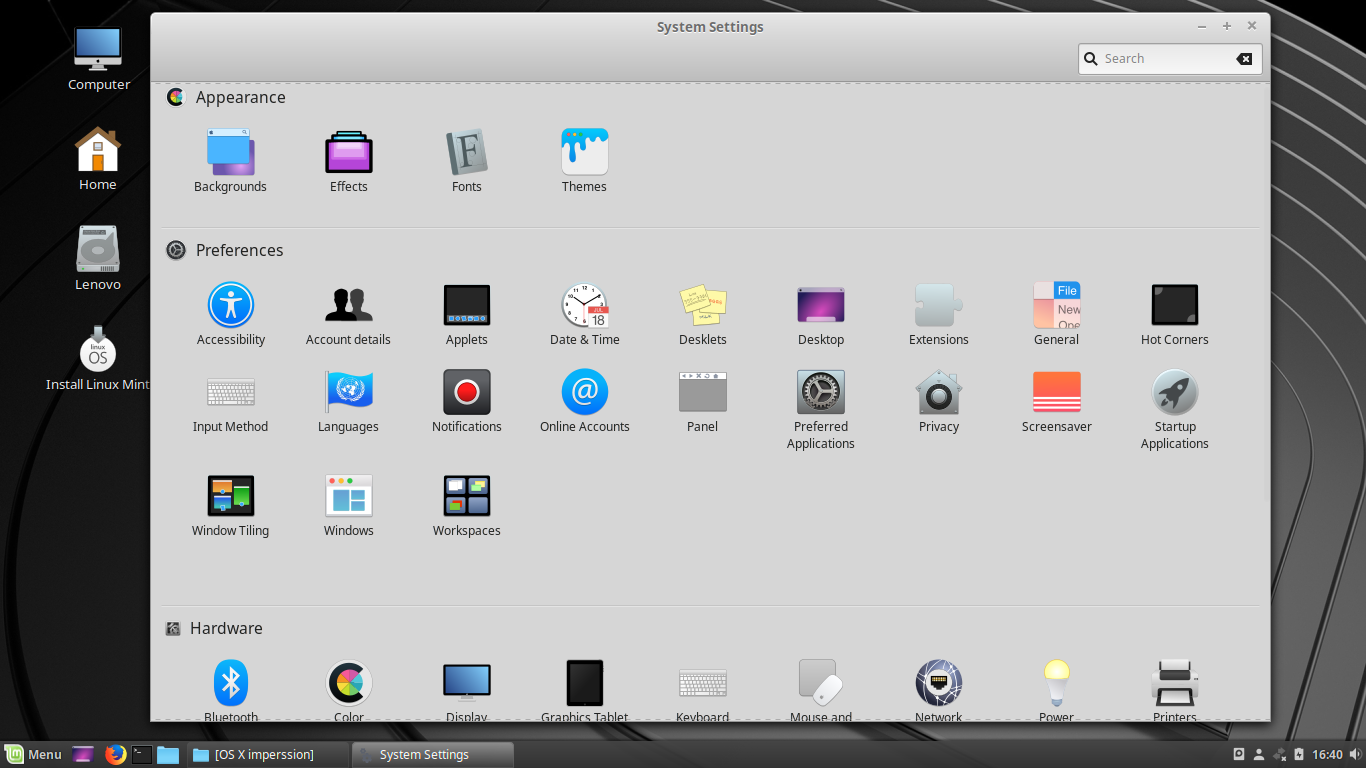Screen dimensions: 1366x768
Task: Open Preferred Applications settings
Action: point(821,410)
